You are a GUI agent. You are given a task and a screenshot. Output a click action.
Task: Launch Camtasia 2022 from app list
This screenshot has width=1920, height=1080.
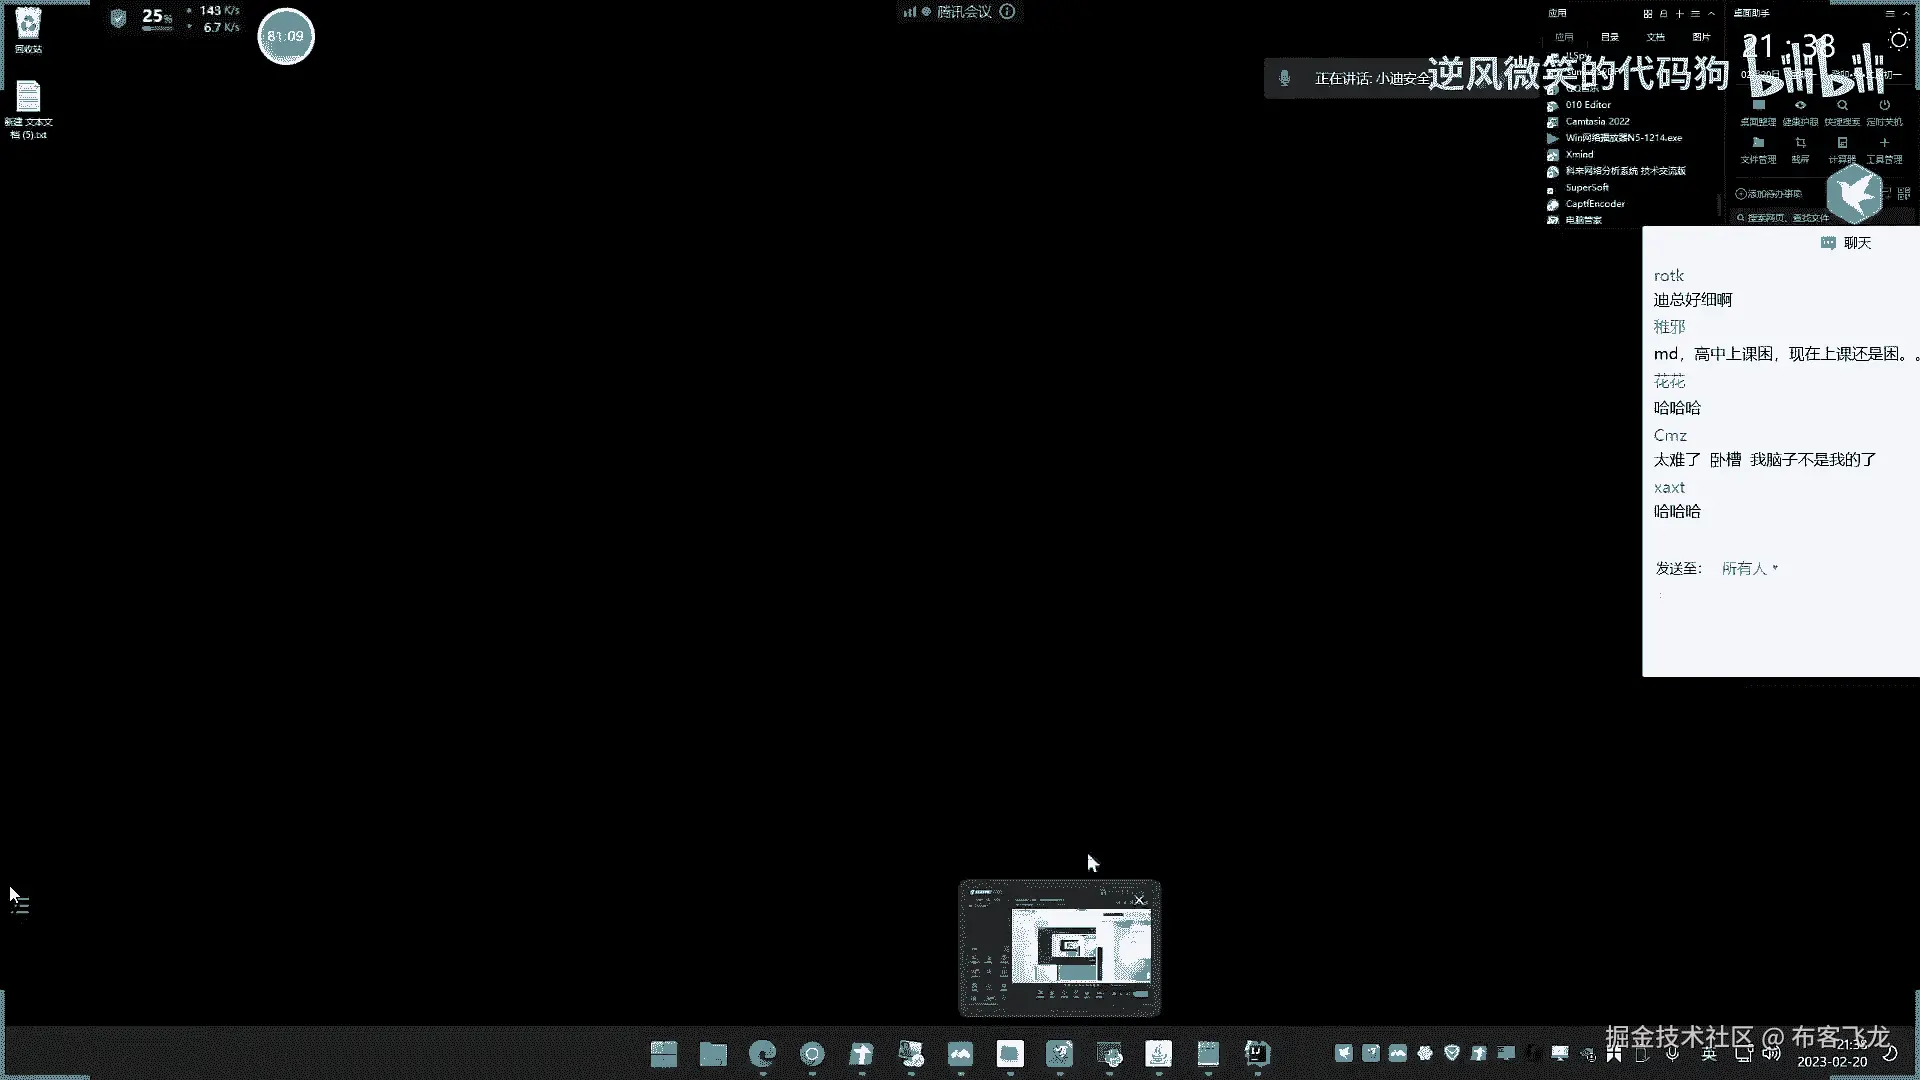(1597, 121)
